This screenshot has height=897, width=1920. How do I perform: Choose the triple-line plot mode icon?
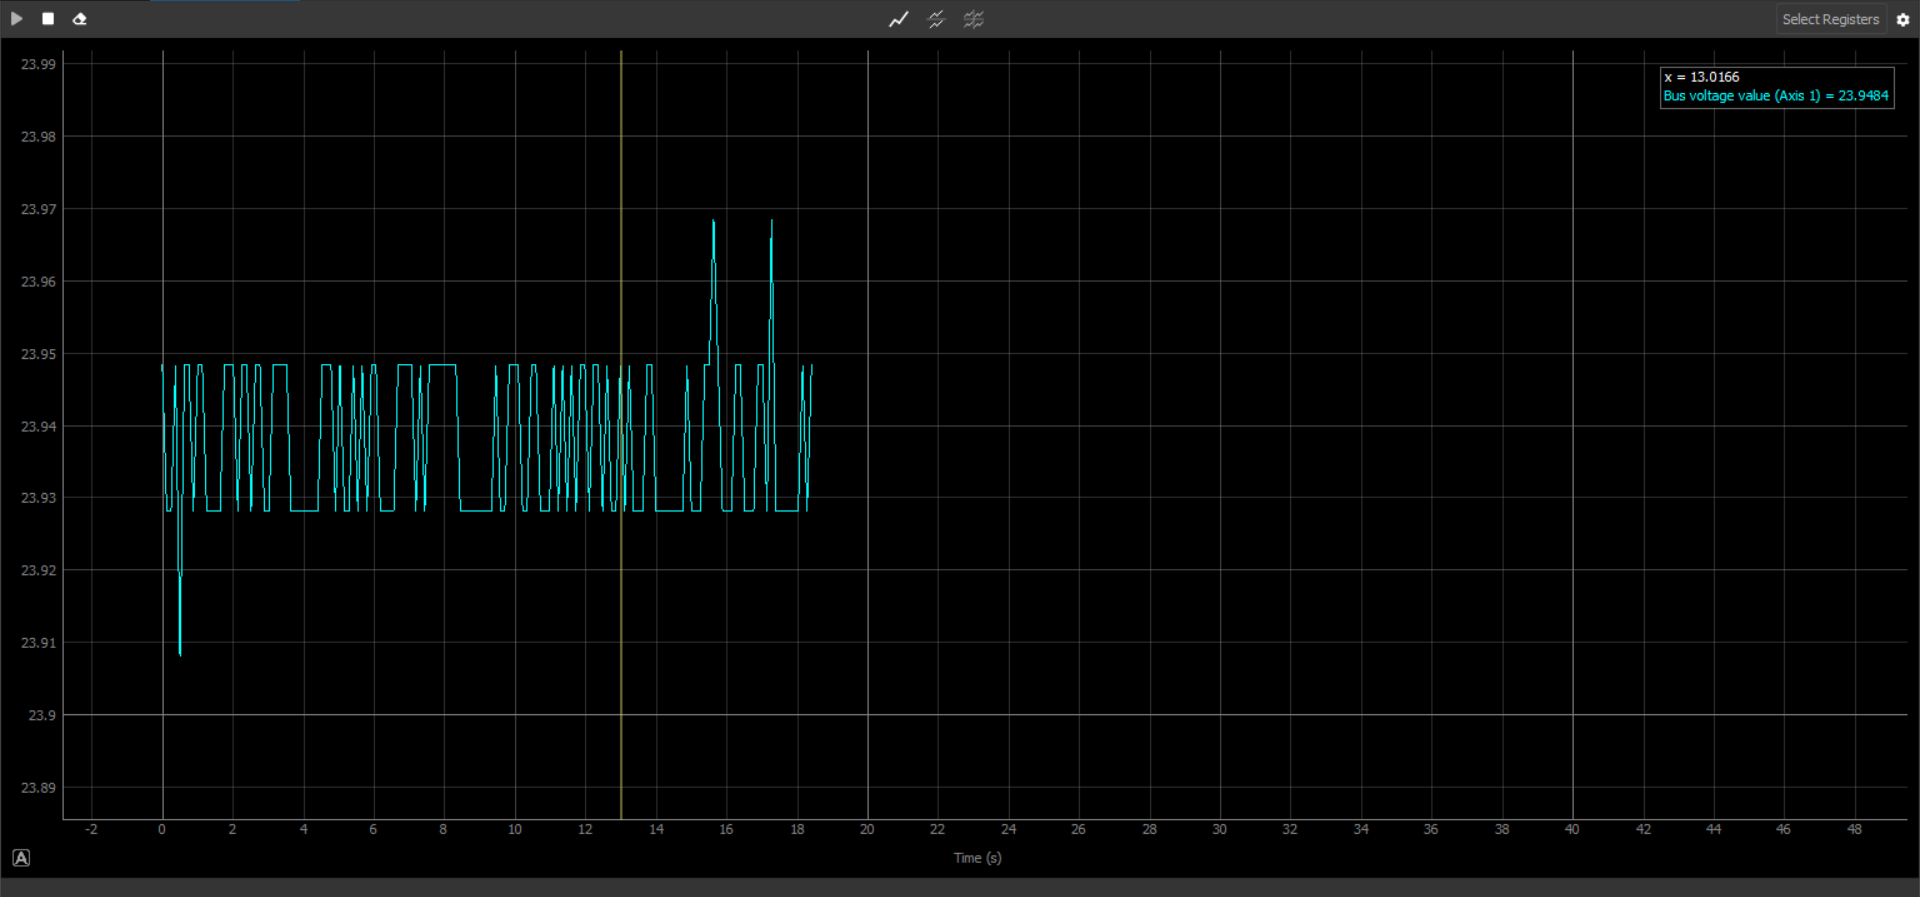point(973,19)
